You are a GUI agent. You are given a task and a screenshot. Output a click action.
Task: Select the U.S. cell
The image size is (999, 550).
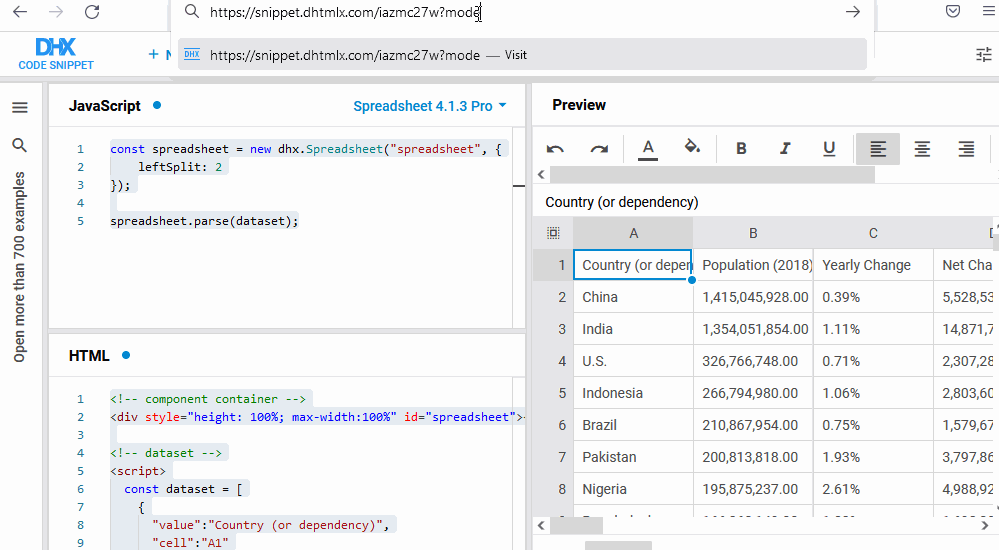633,361
